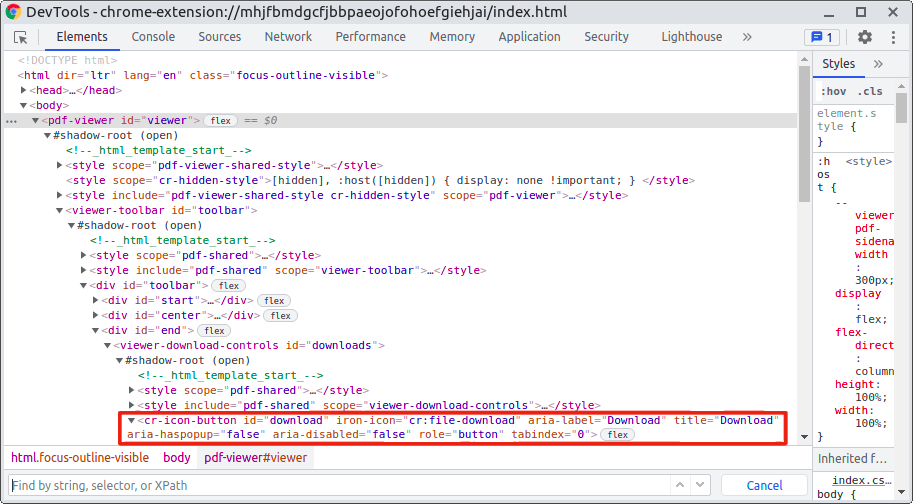Open the Lighthouse tab
The image size is (913, 504).
click(x=692, y=37)
